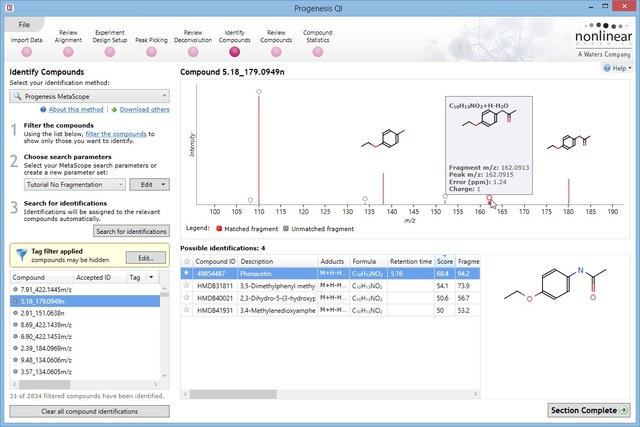Open Progenesis MetaScope method dropdown

tap(89, 96)
